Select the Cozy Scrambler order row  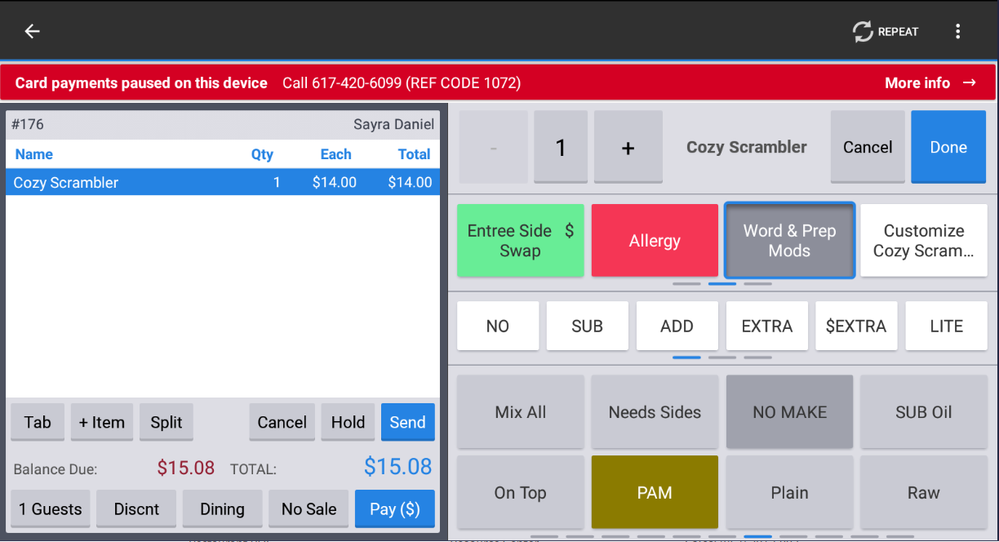coord(222,182)
